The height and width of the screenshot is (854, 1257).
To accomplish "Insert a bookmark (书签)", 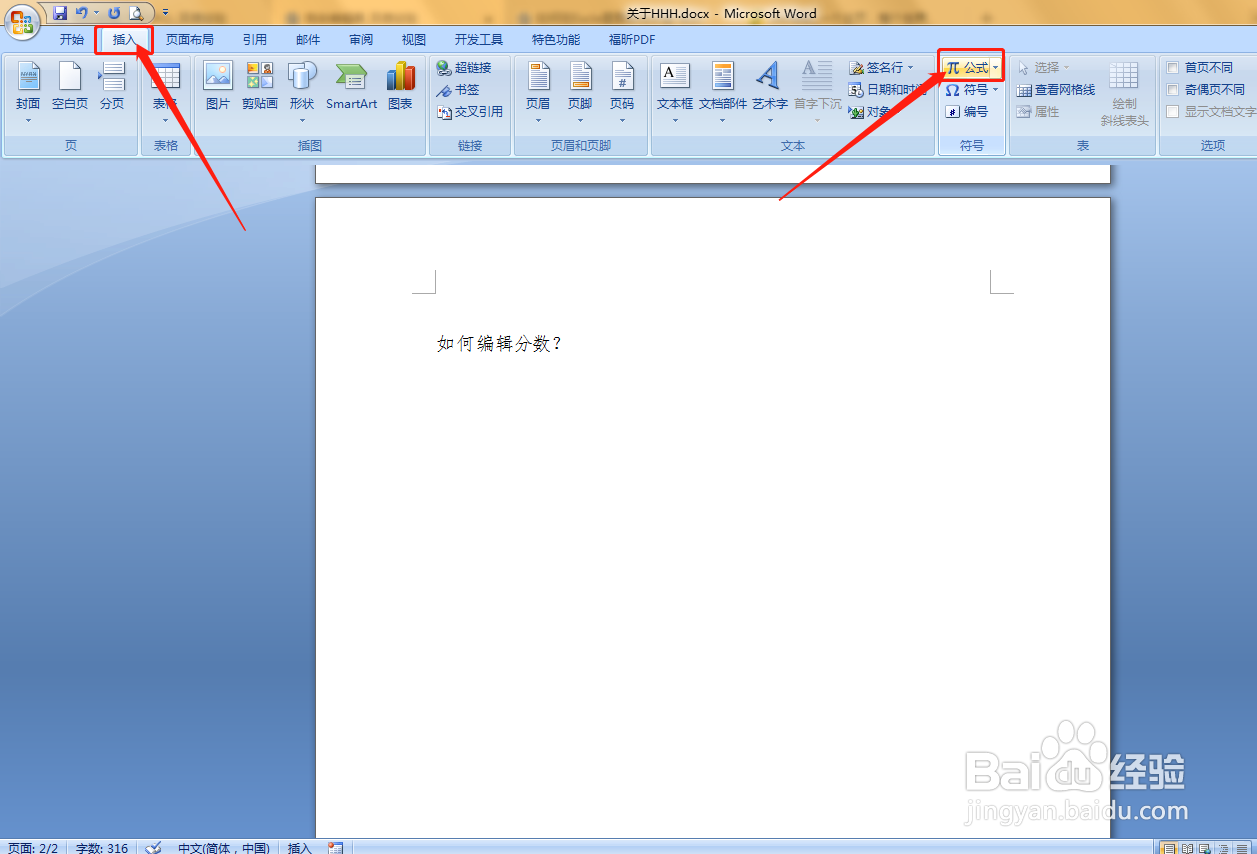I will pyautogui.click(x=458, y=90).
